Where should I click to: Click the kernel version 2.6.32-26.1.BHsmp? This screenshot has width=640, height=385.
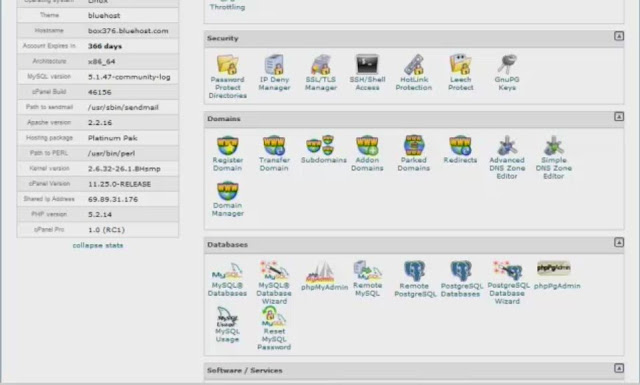pos(124,169)
